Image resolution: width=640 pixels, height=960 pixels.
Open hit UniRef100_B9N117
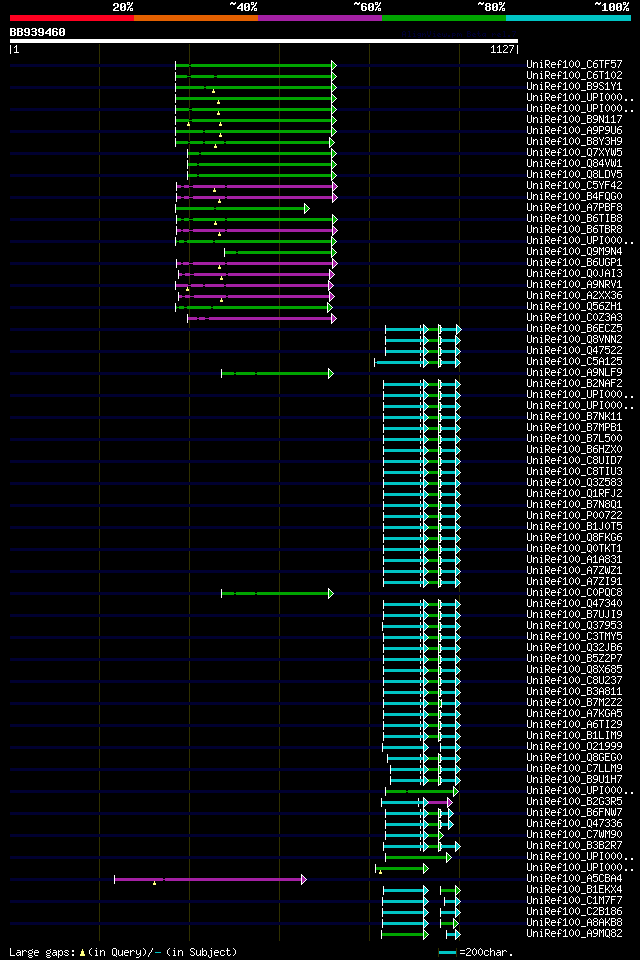[x=574, y=119]
